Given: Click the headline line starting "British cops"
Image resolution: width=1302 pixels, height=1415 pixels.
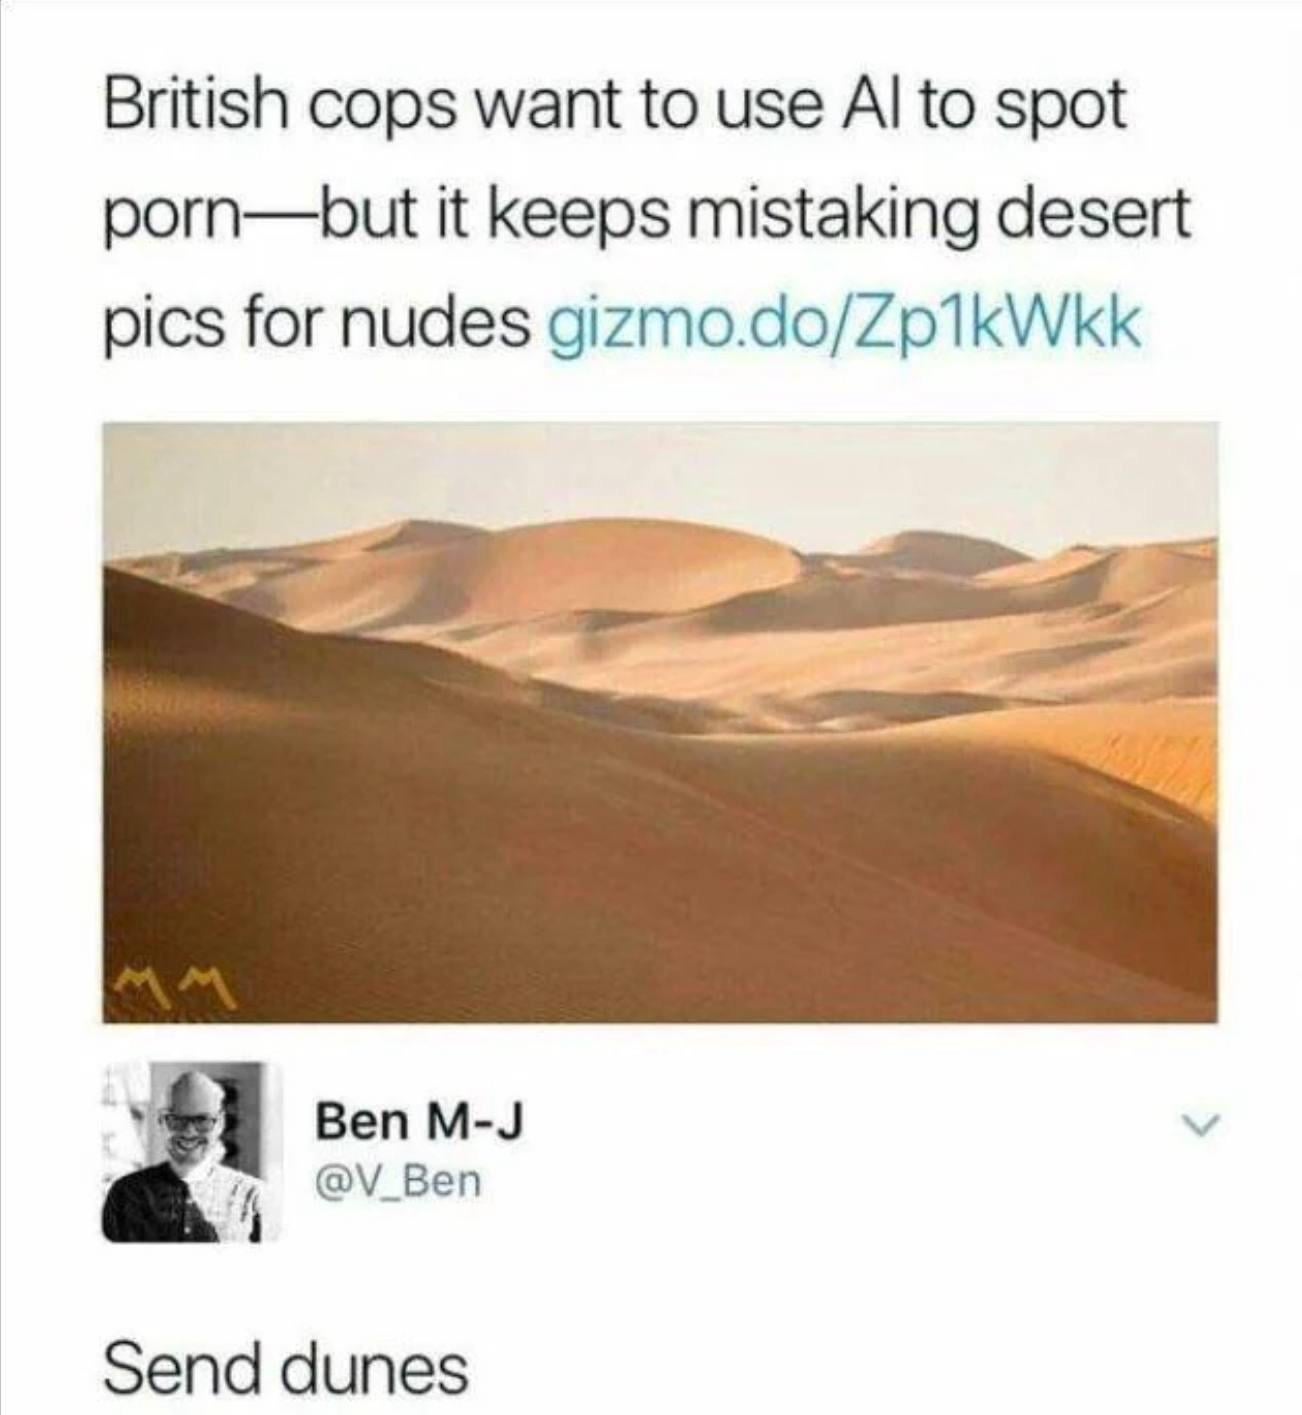Looking at the screenshot, I should 615,107.
